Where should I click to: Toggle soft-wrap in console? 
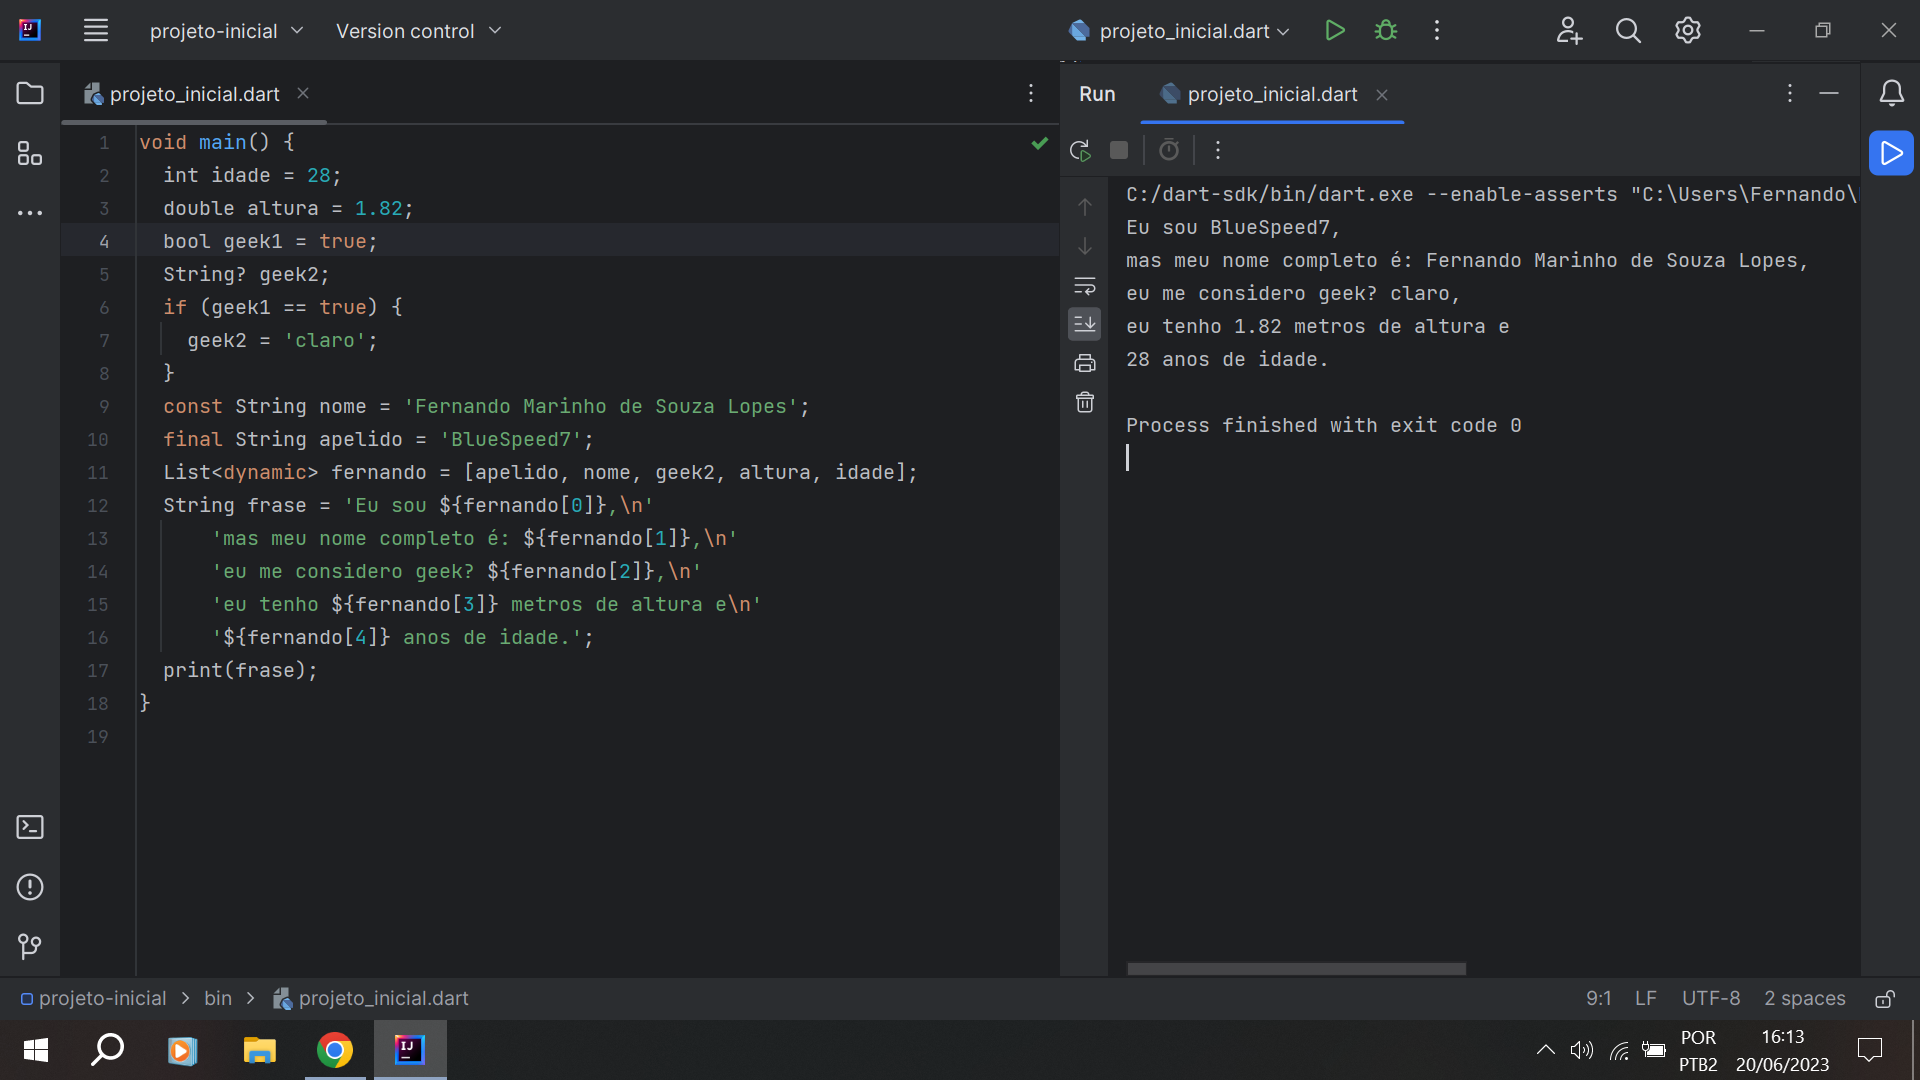point(1085,286)
